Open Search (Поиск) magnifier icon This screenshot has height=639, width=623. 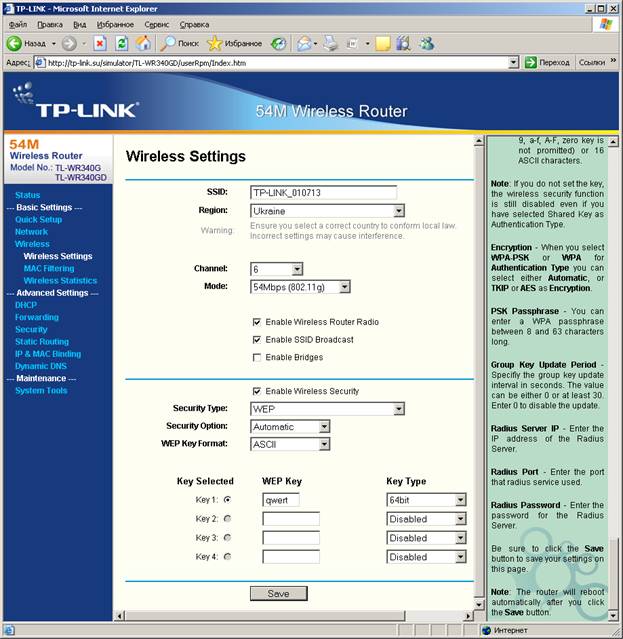(167, 43)
